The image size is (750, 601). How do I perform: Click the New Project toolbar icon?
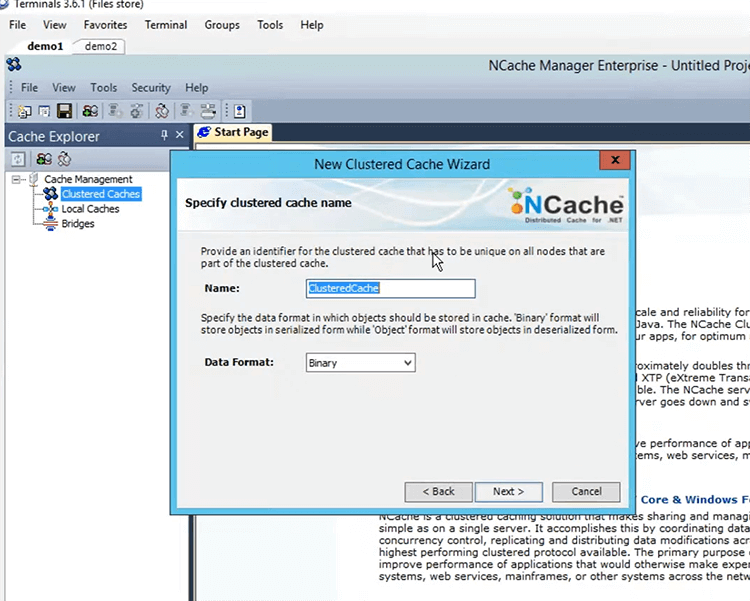(24, 111)
